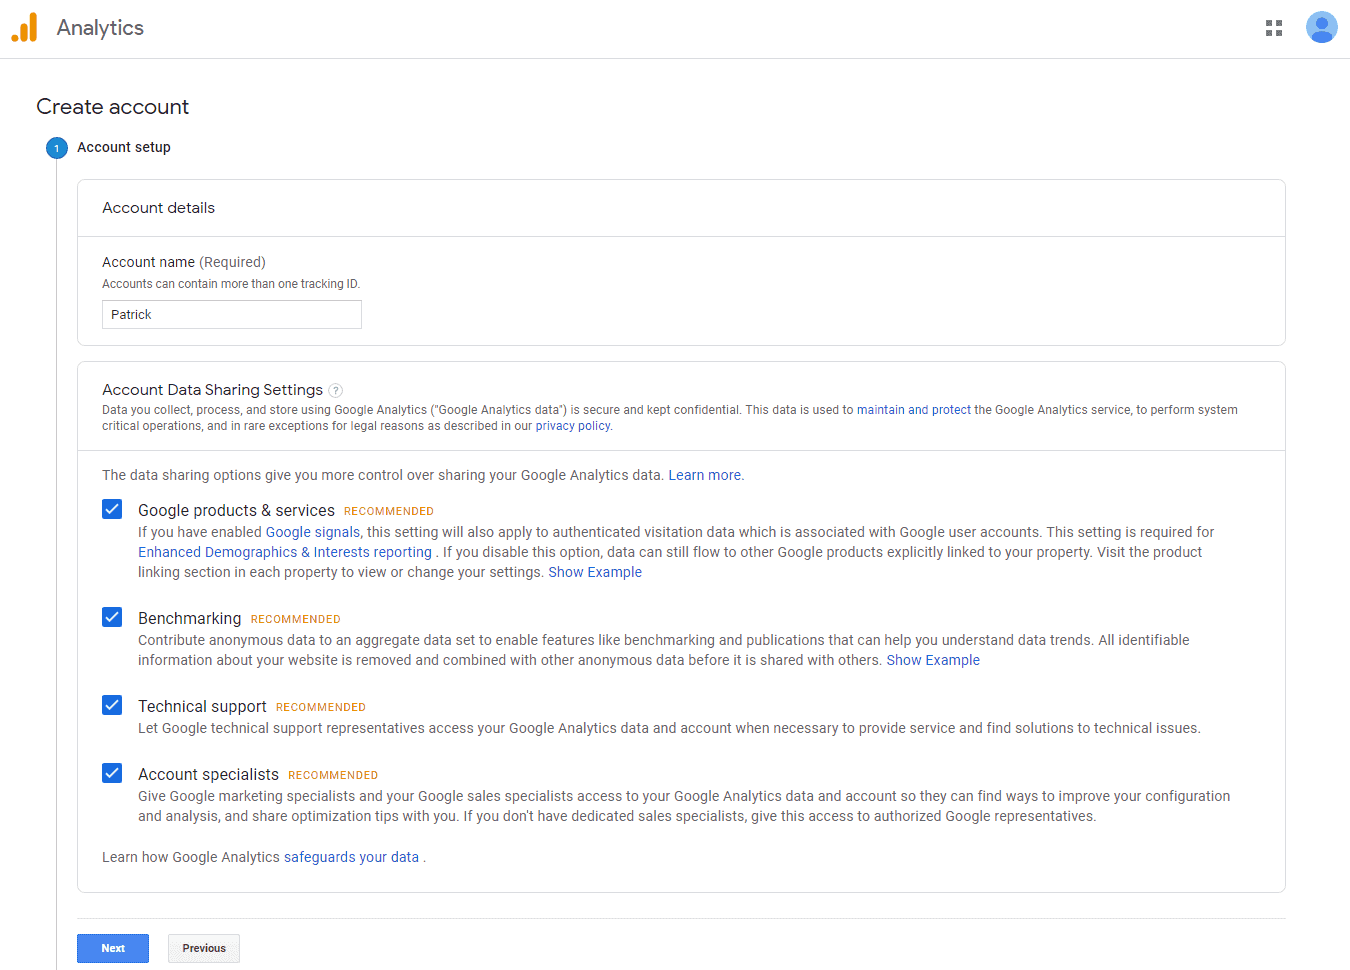The width and height of the screenshot is (1350, 970).
Task: Click the 'Google products & services' label
Action: click(236, 510)
